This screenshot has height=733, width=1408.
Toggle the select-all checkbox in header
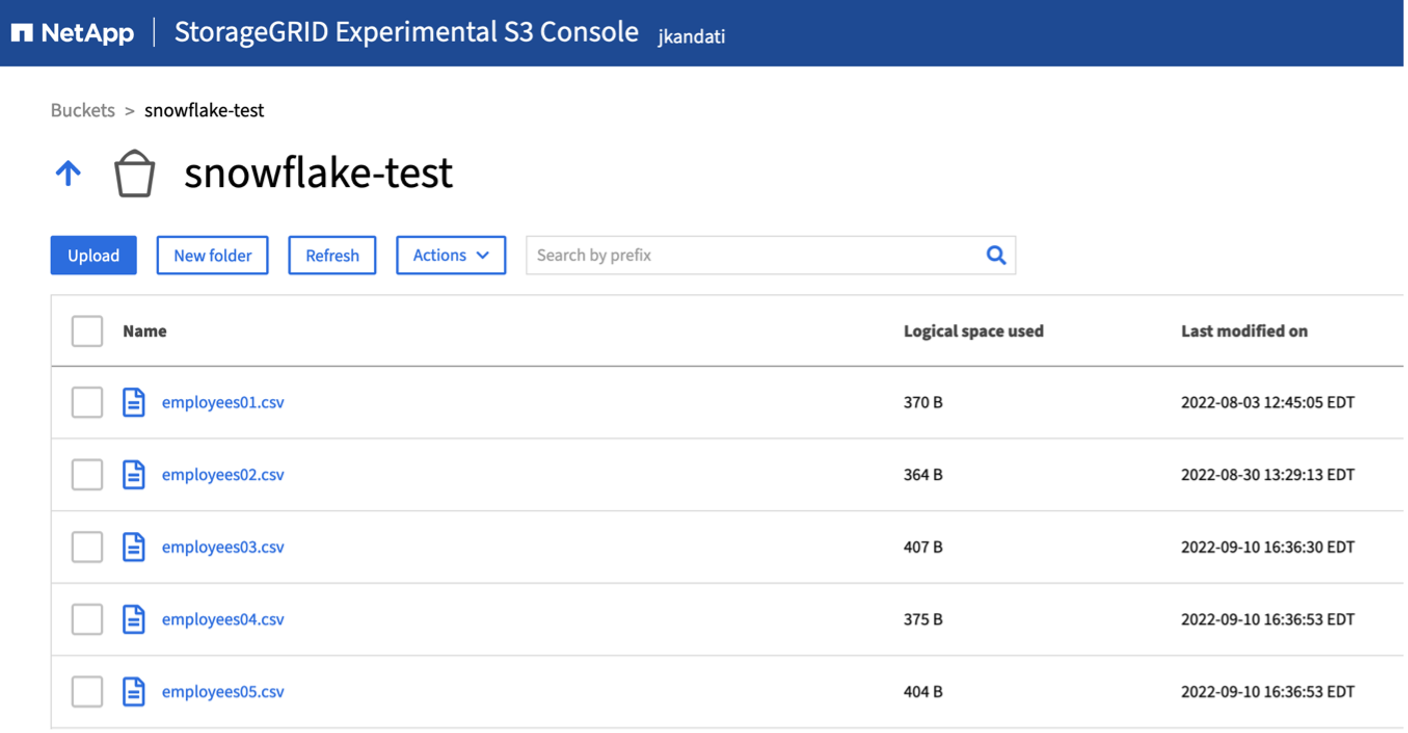coord(87,331)
